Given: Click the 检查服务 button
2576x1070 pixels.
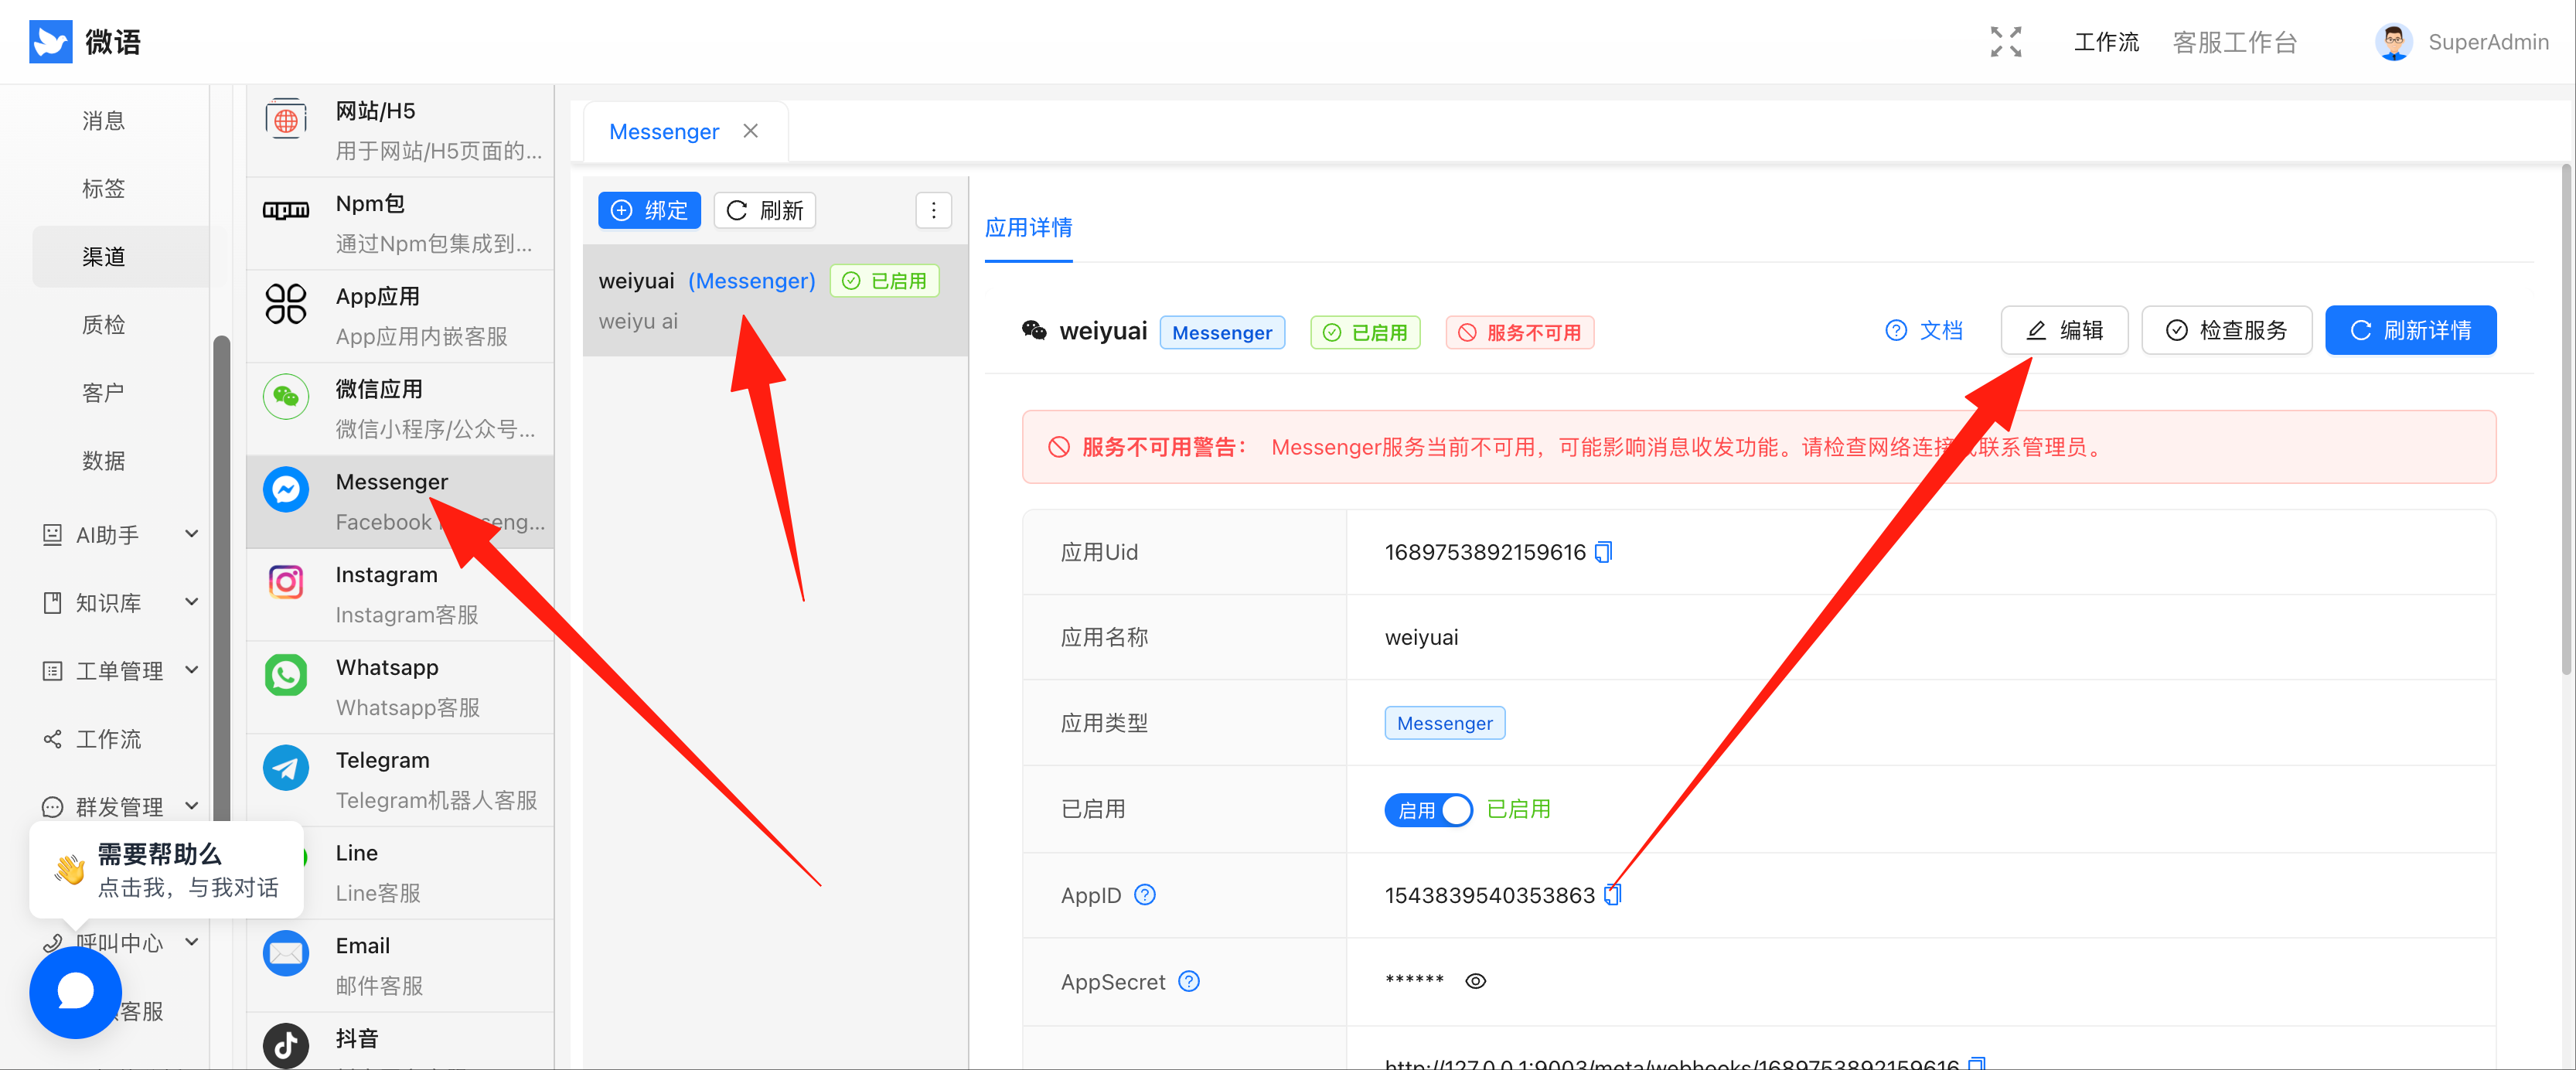Looking at the screenshot, I should coord(2226,330).
